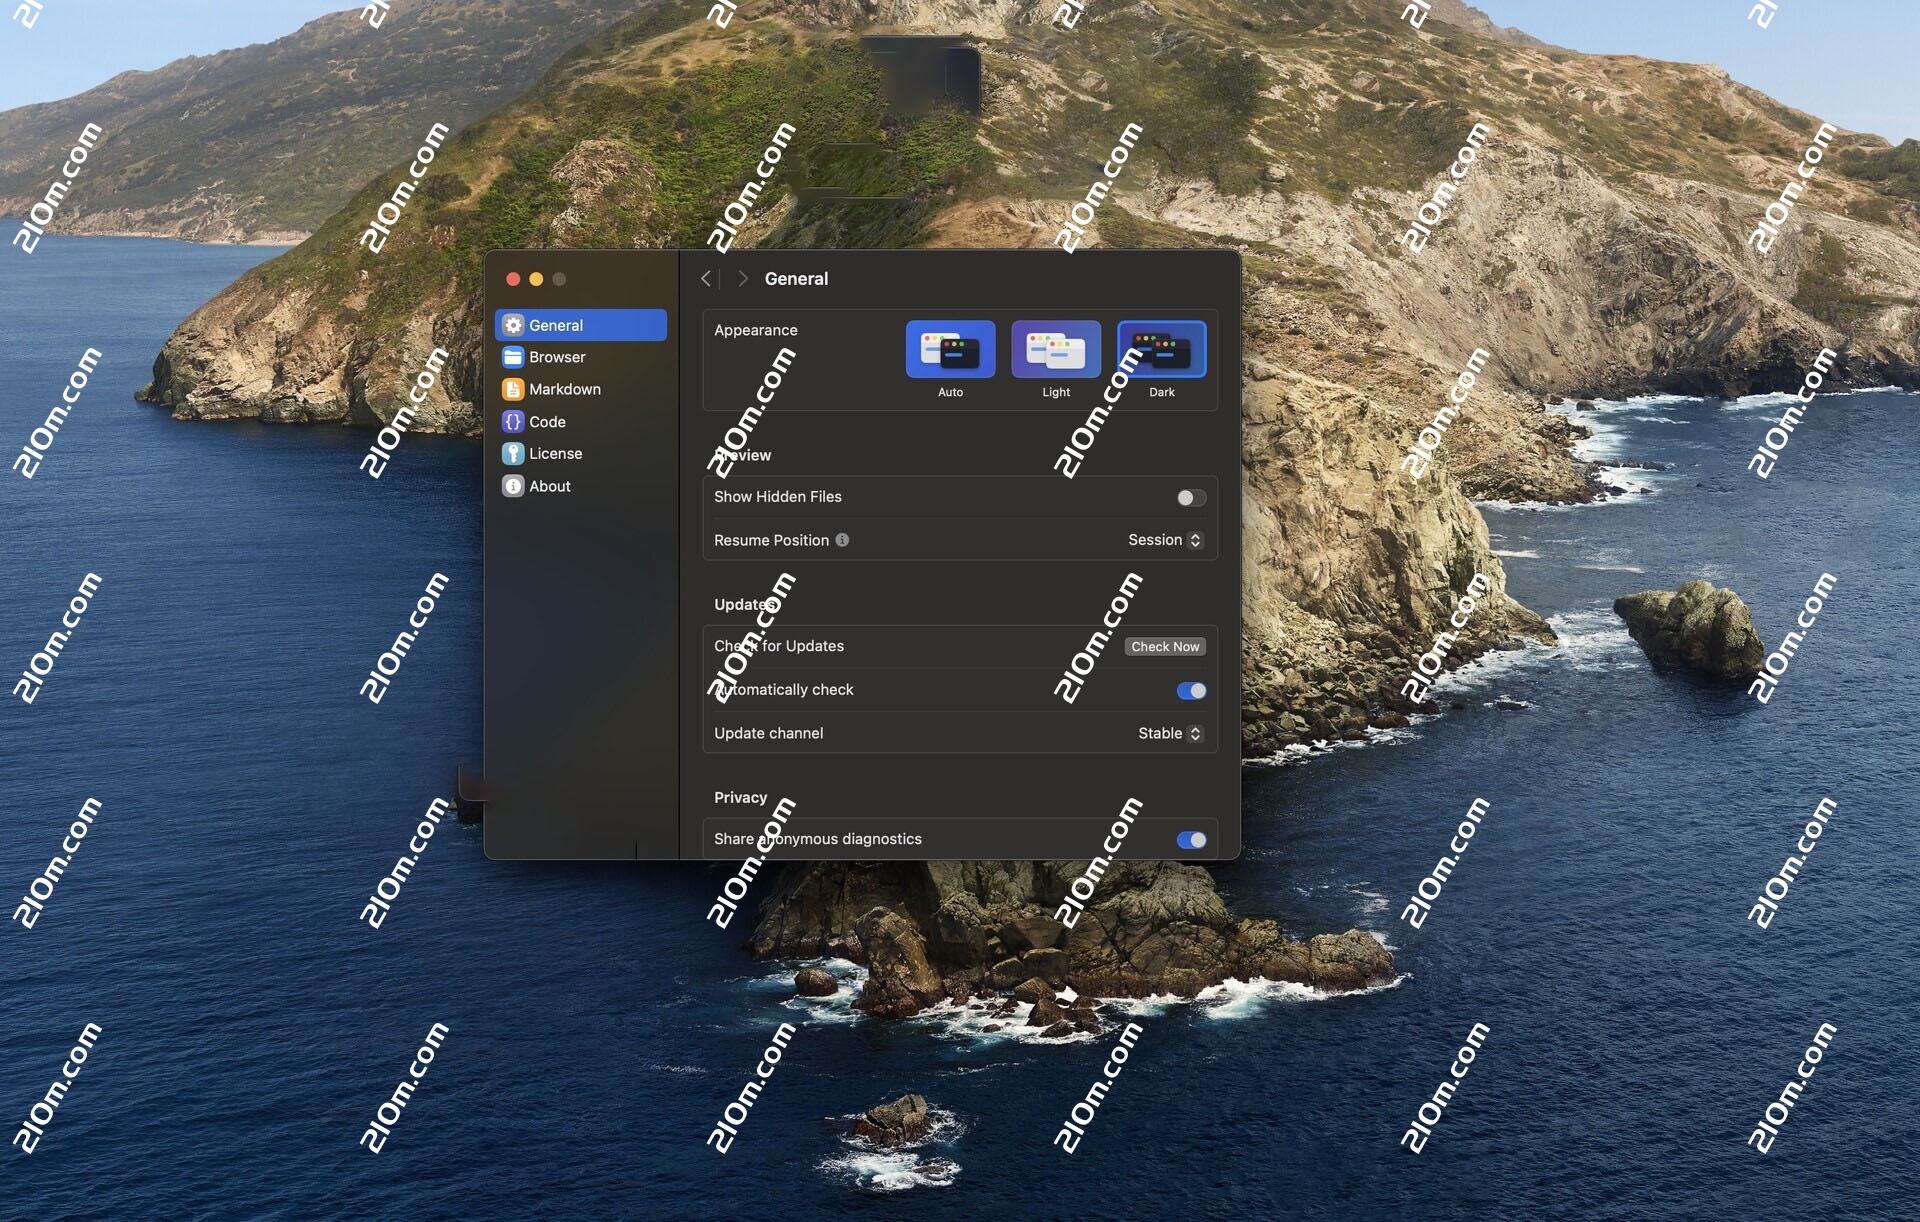
Task: Disable Share anonymous diagnostics switch
Action: [x=1191, y=840]
